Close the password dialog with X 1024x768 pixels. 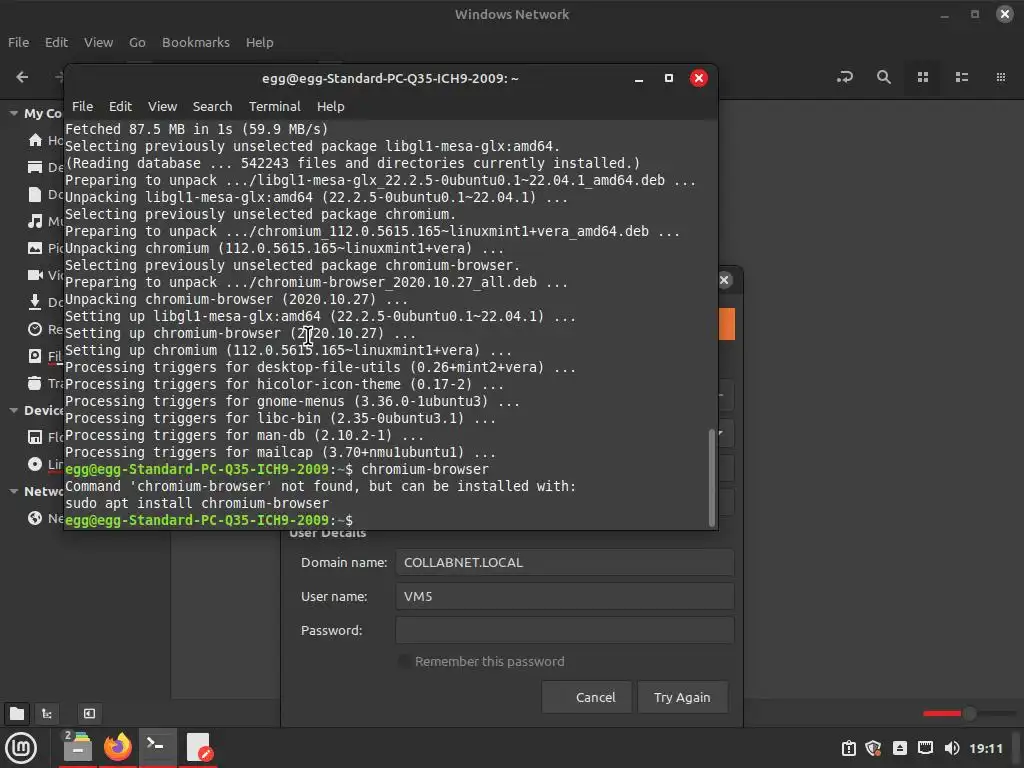[x=724, y=280]
